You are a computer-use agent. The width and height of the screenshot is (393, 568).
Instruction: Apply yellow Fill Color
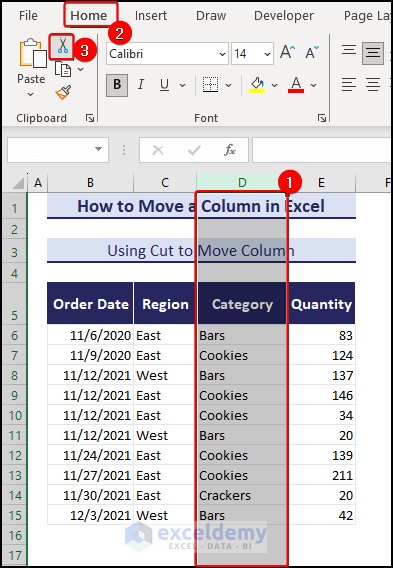coord(257,85)
